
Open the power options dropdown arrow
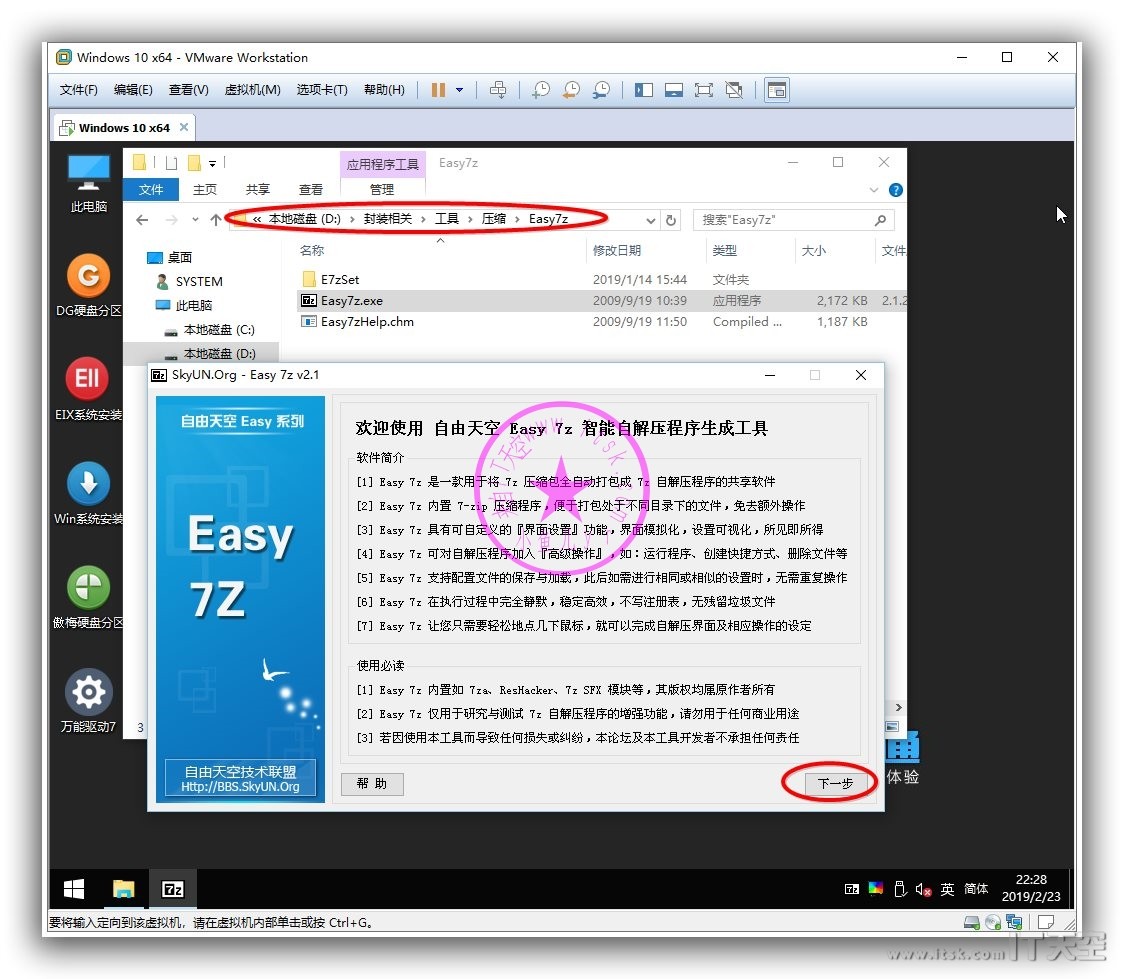click(x=459, y=90)
